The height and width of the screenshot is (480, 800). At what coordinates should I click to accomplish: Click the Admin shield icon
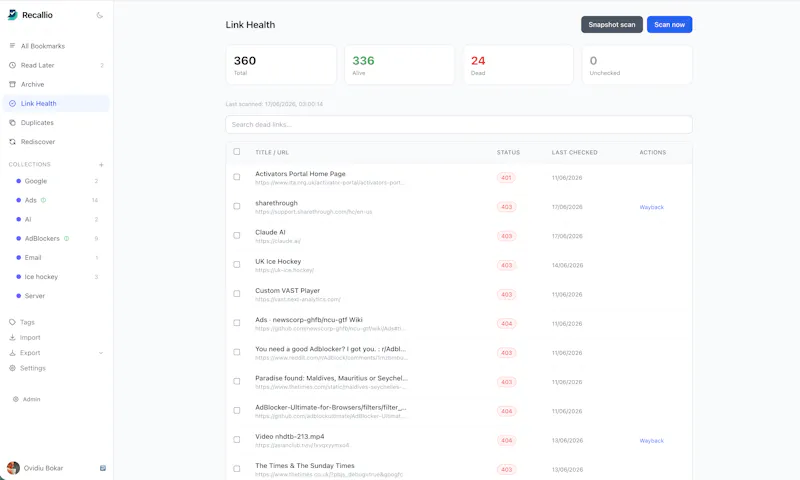click(x=16, y=399)
